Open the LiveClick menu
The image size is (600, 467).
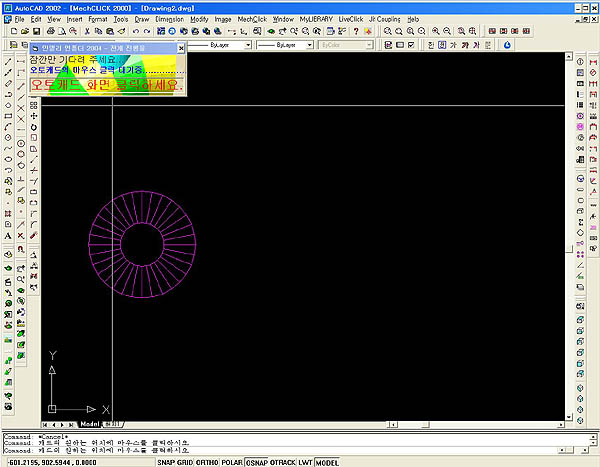(x=351, y=19)
